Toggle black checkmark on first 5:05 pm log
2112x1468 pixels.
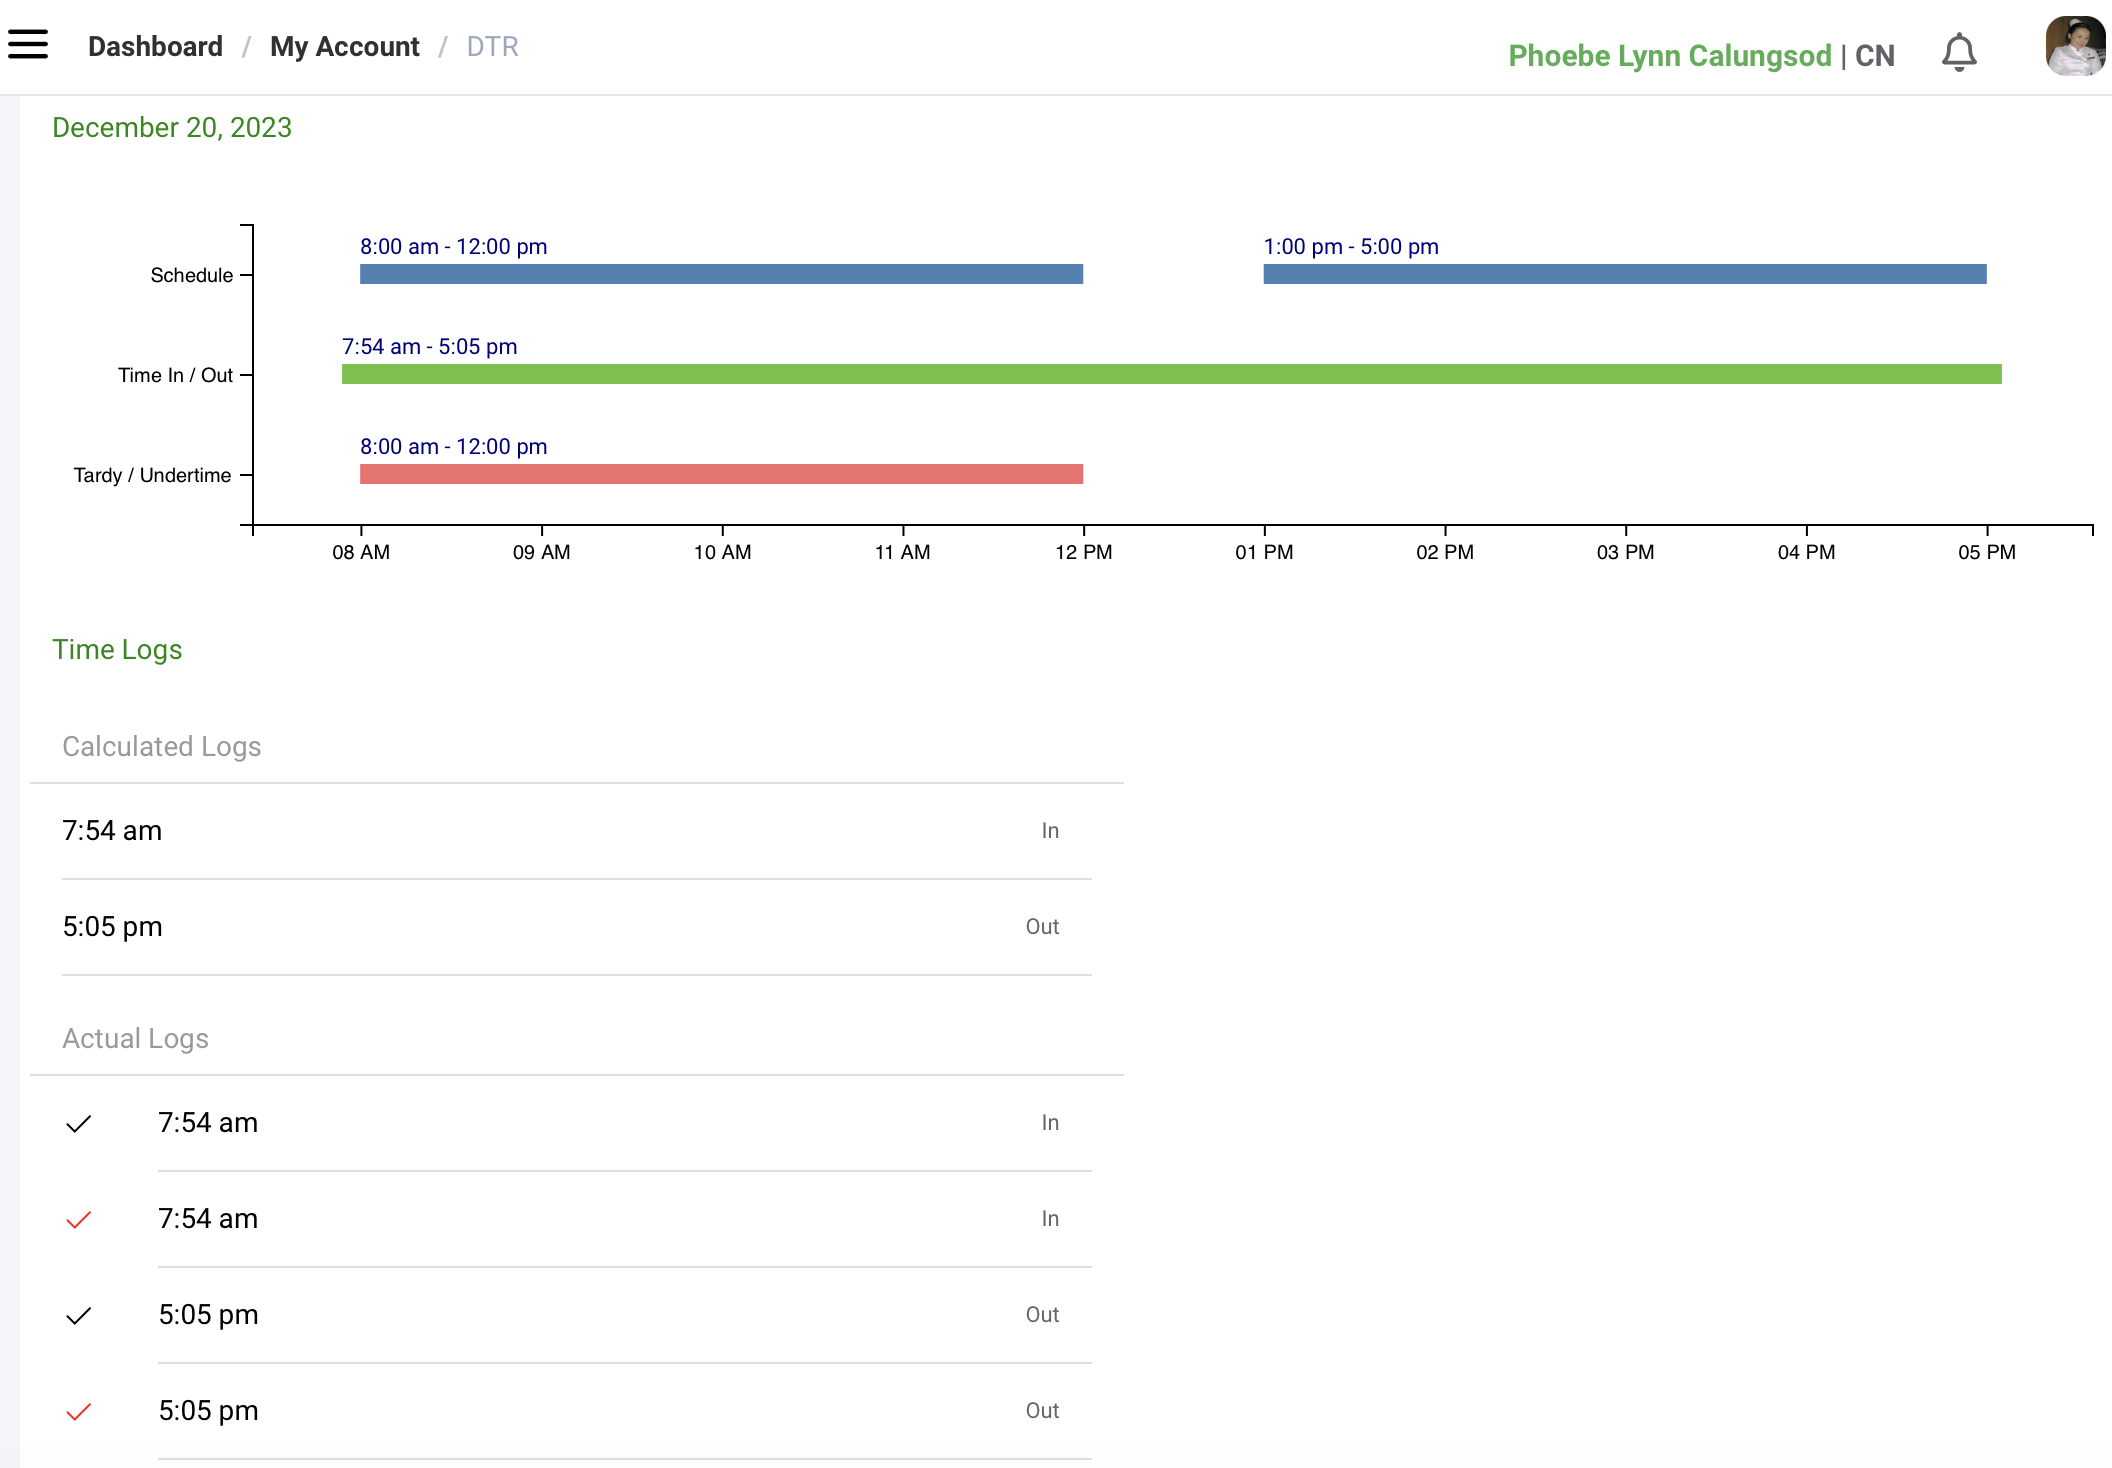[x=79, y=1316]
